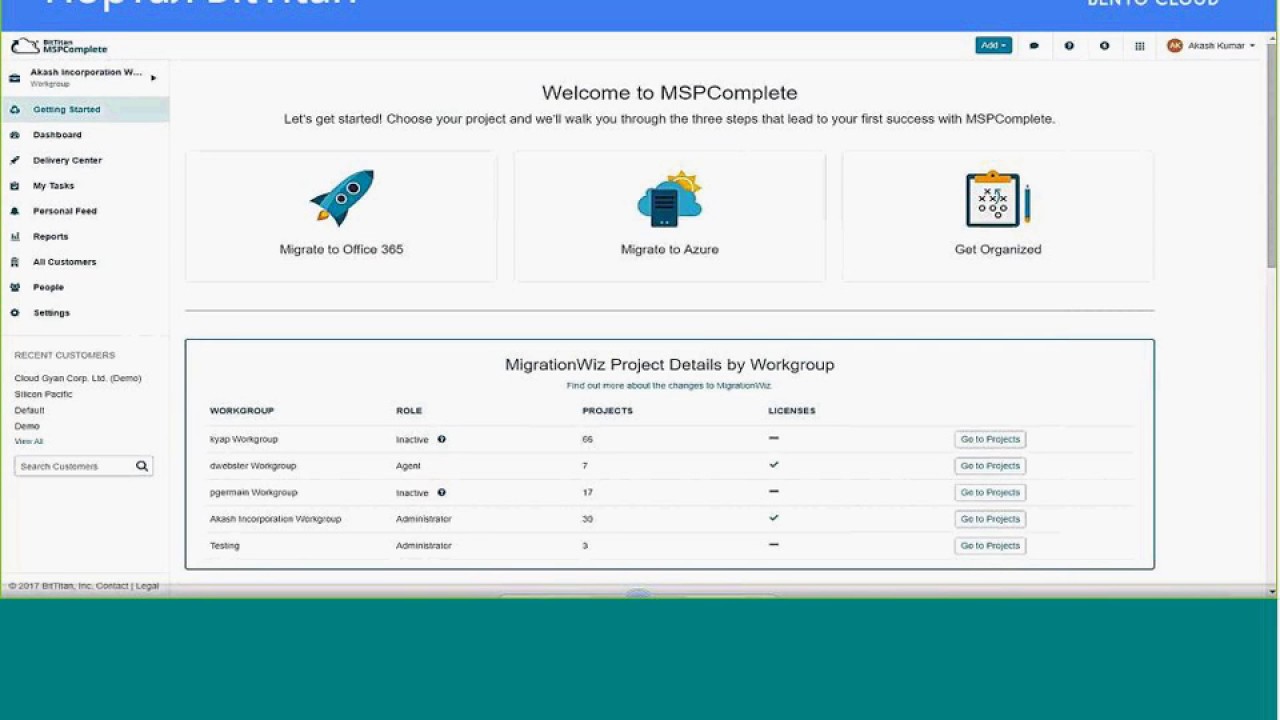This screenshot has height=720, width=1280.
Task: Click Go to Projects for dwebster Workgroup
Action: (x=990, y=466)
